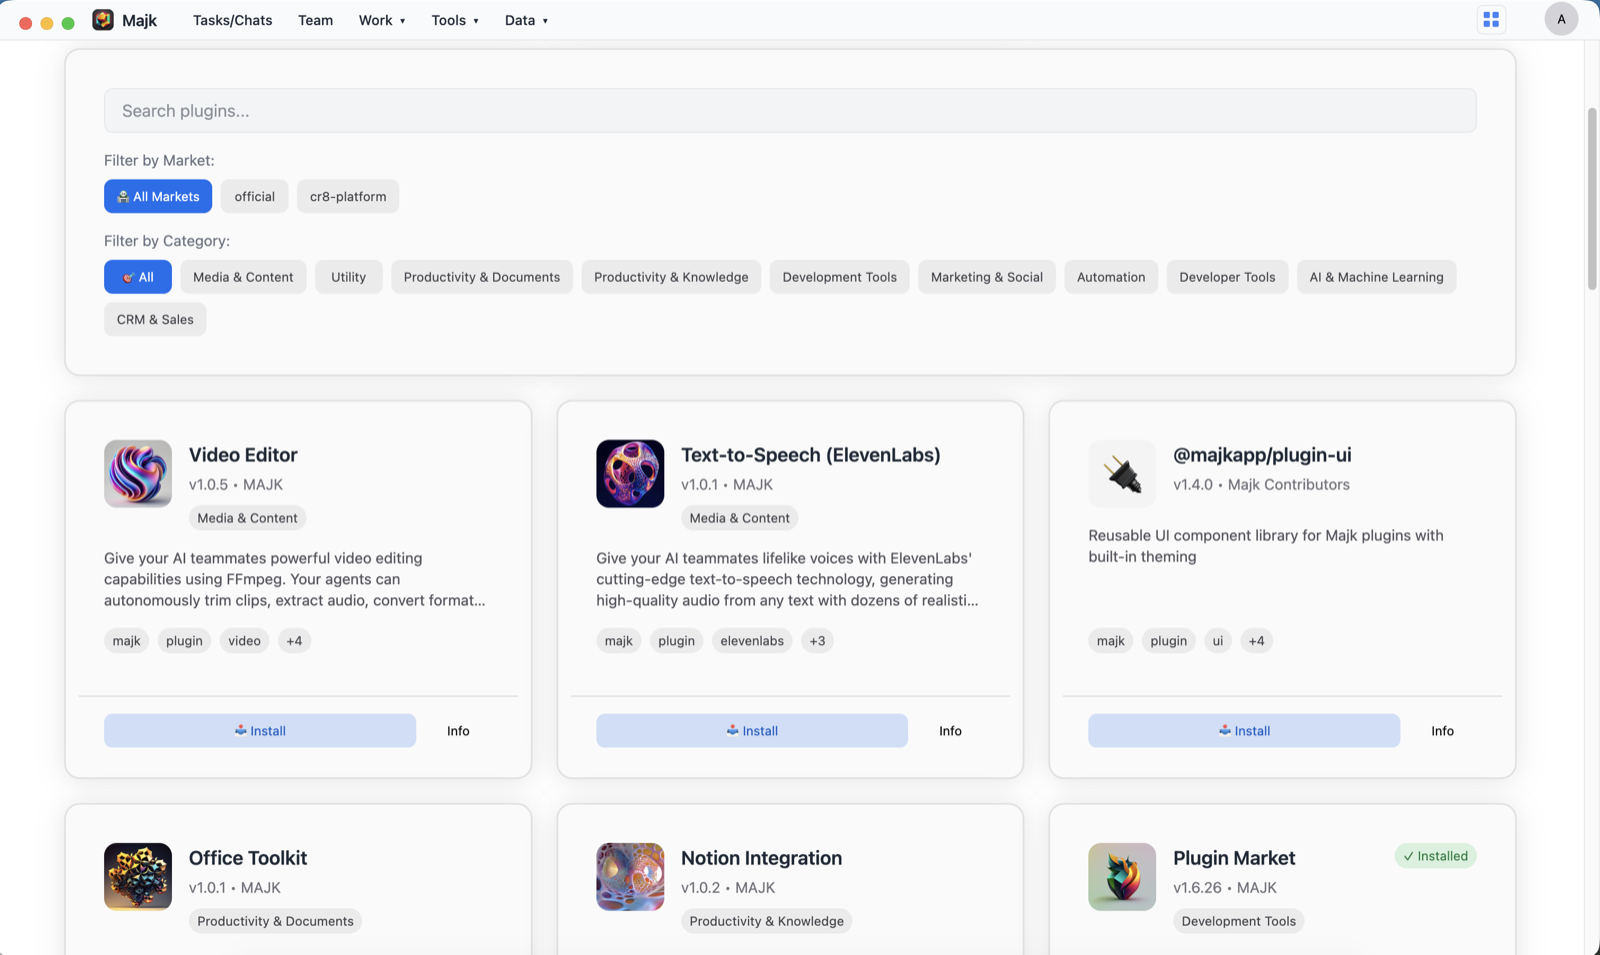The height and width of the screenshot is (955, 1600).
Task: Click the 'ui' tag on plugin-ui card
Action: pyautogui.click(x=1217, y=641)
